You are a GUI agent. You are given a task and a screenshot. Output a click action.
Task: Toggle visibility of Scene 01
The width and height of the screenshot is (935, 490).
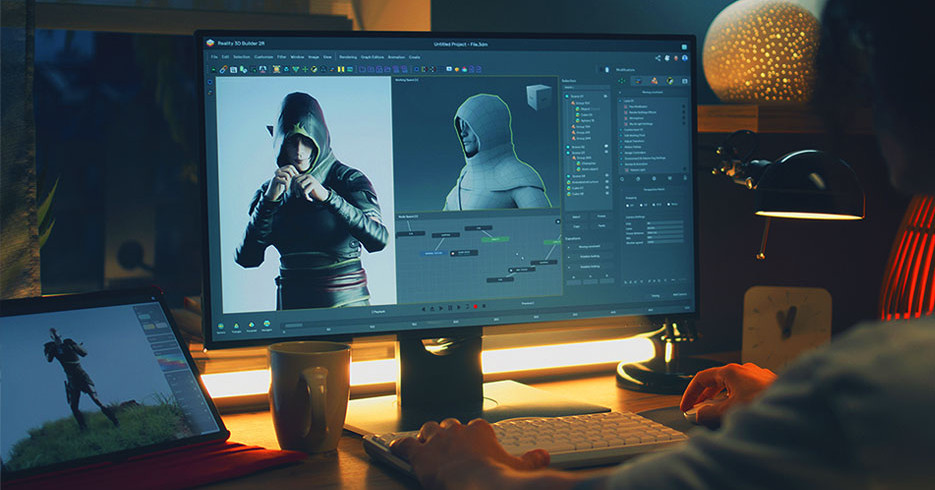pos(607,96)
